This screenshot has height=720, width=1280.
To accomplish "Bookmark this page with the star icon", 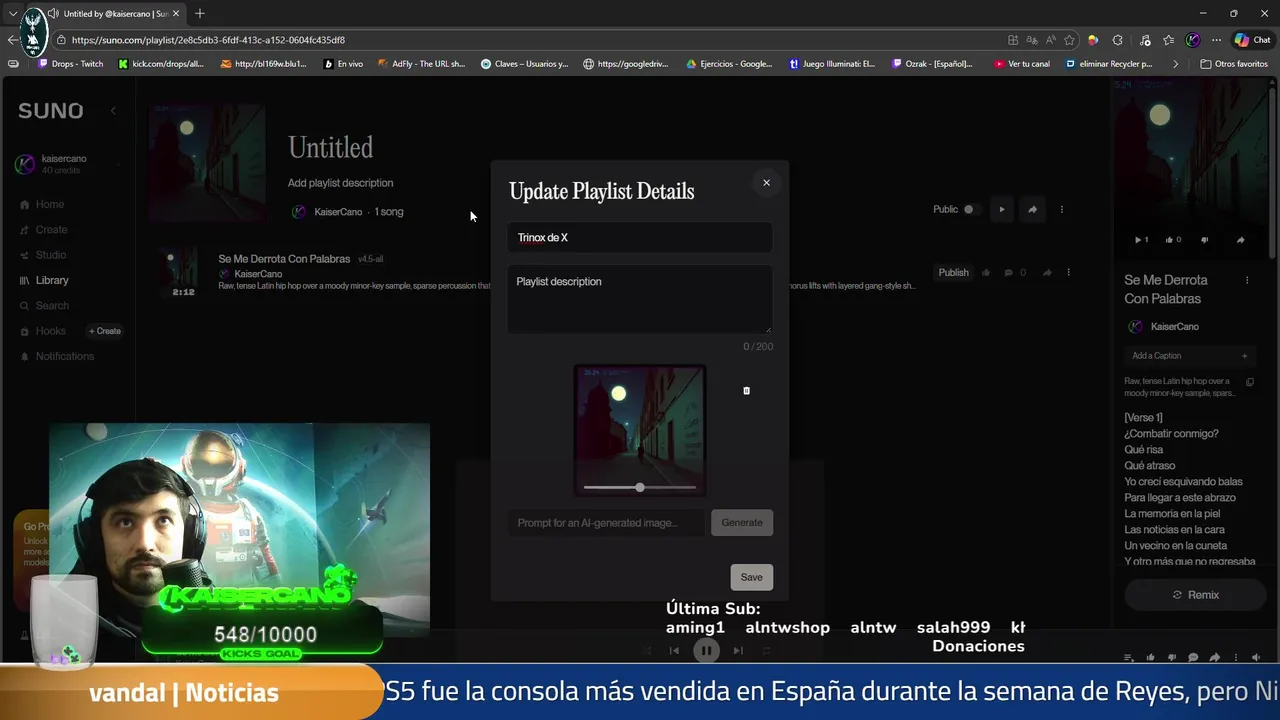I will point(1070,40).
